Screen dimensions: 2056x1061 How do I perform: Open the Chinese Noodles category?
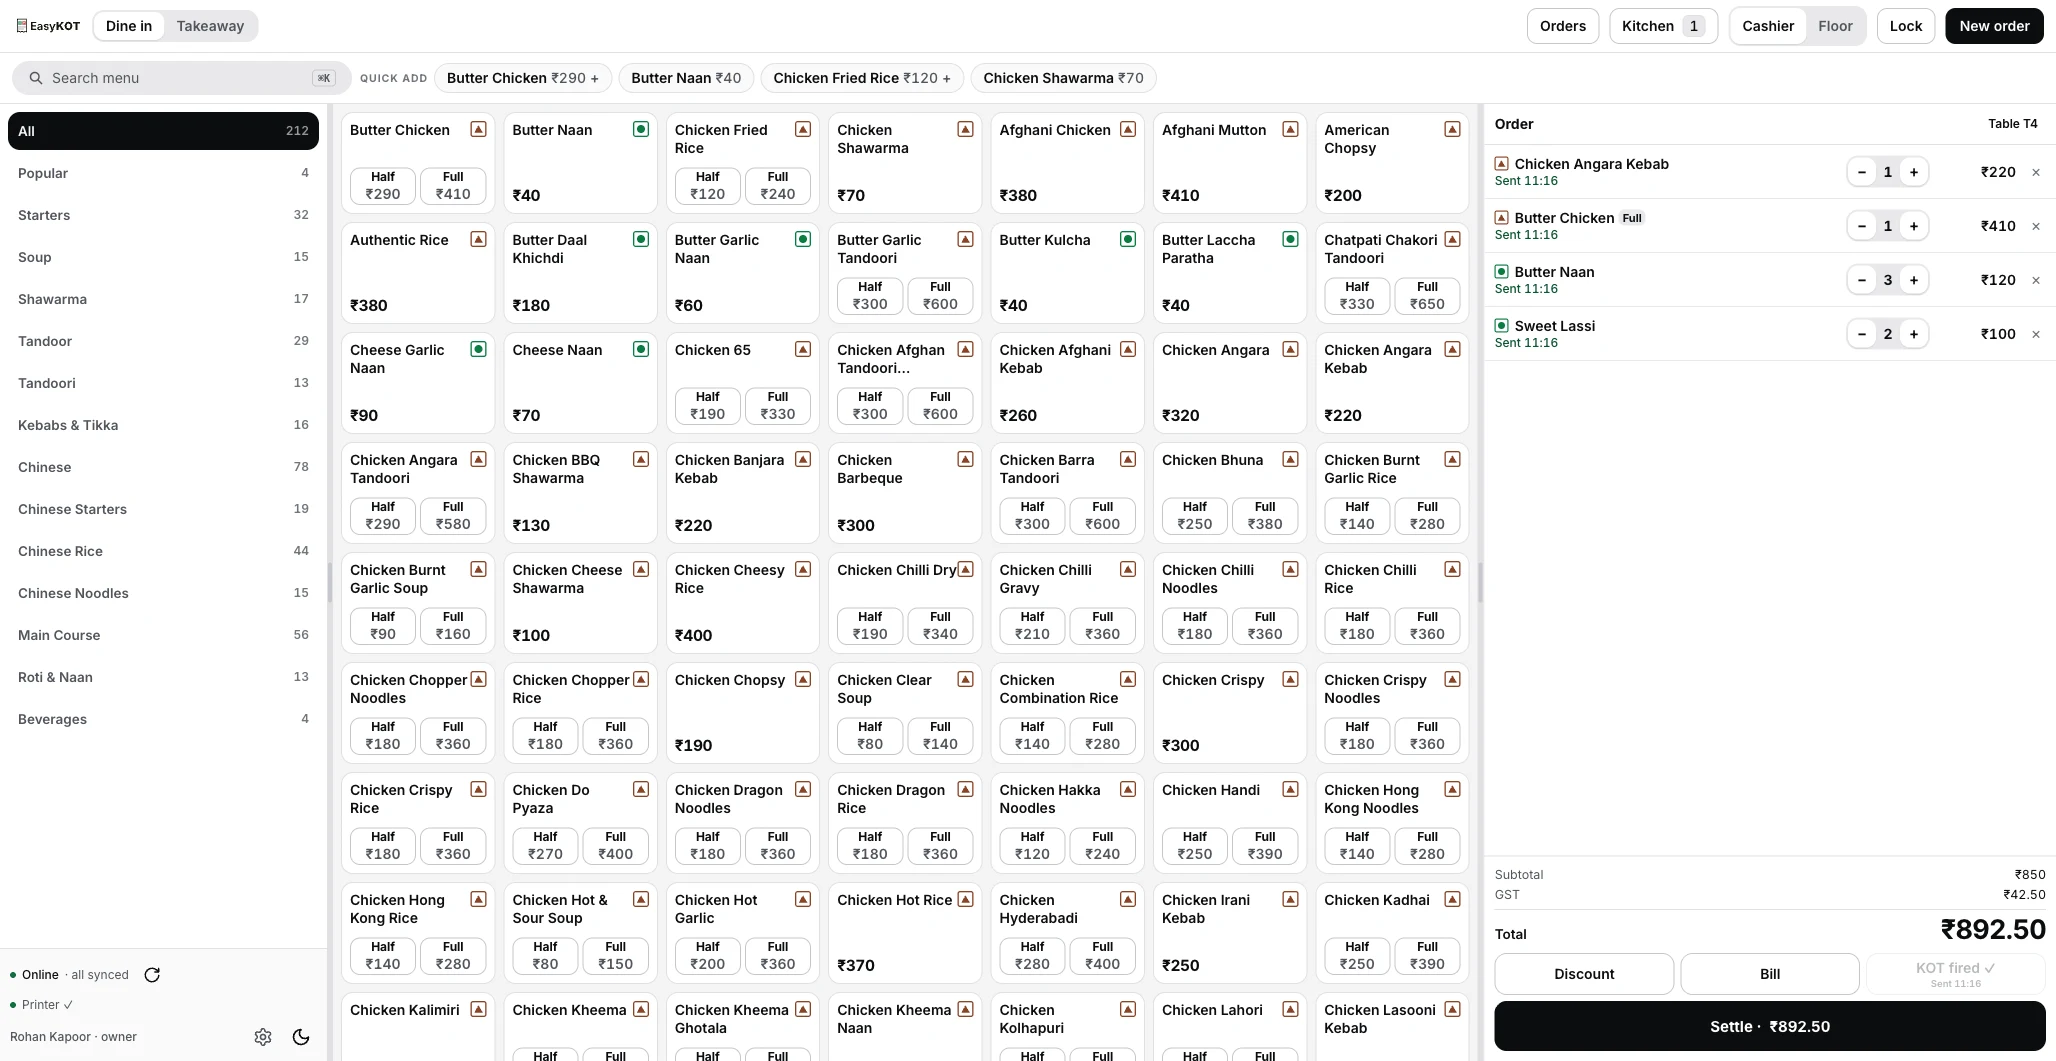point(163,593)
